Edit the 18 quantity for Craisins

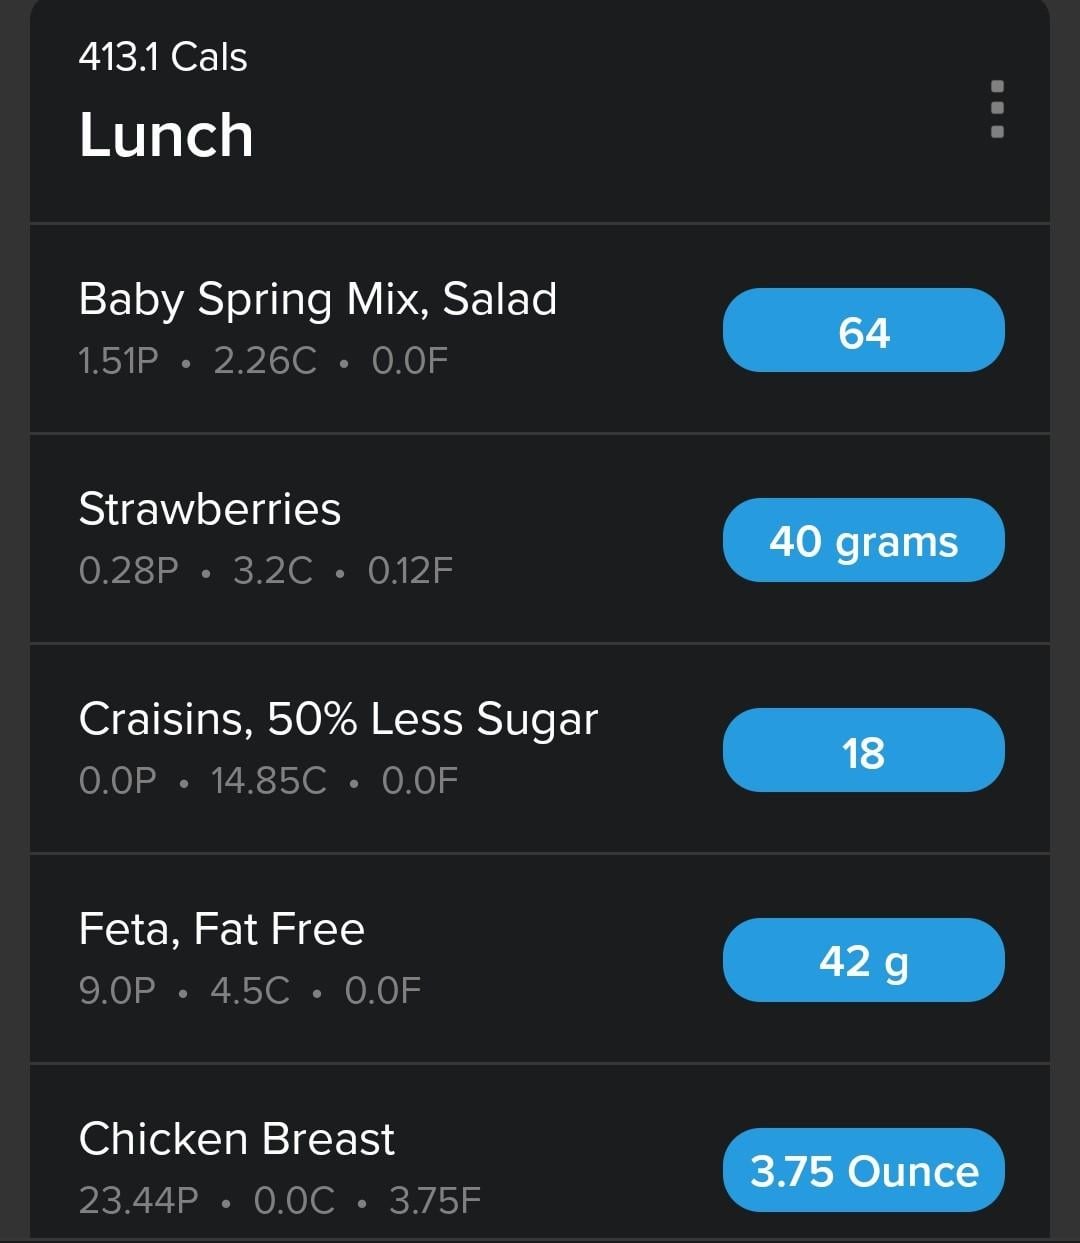coord(863,751)
